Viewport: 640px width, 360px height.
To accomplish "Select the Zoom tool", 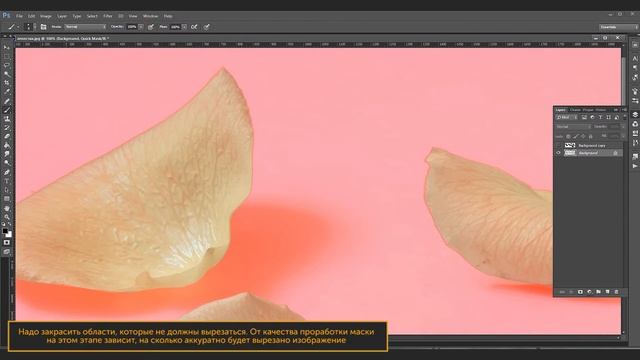I will click(x=7, y=217).
